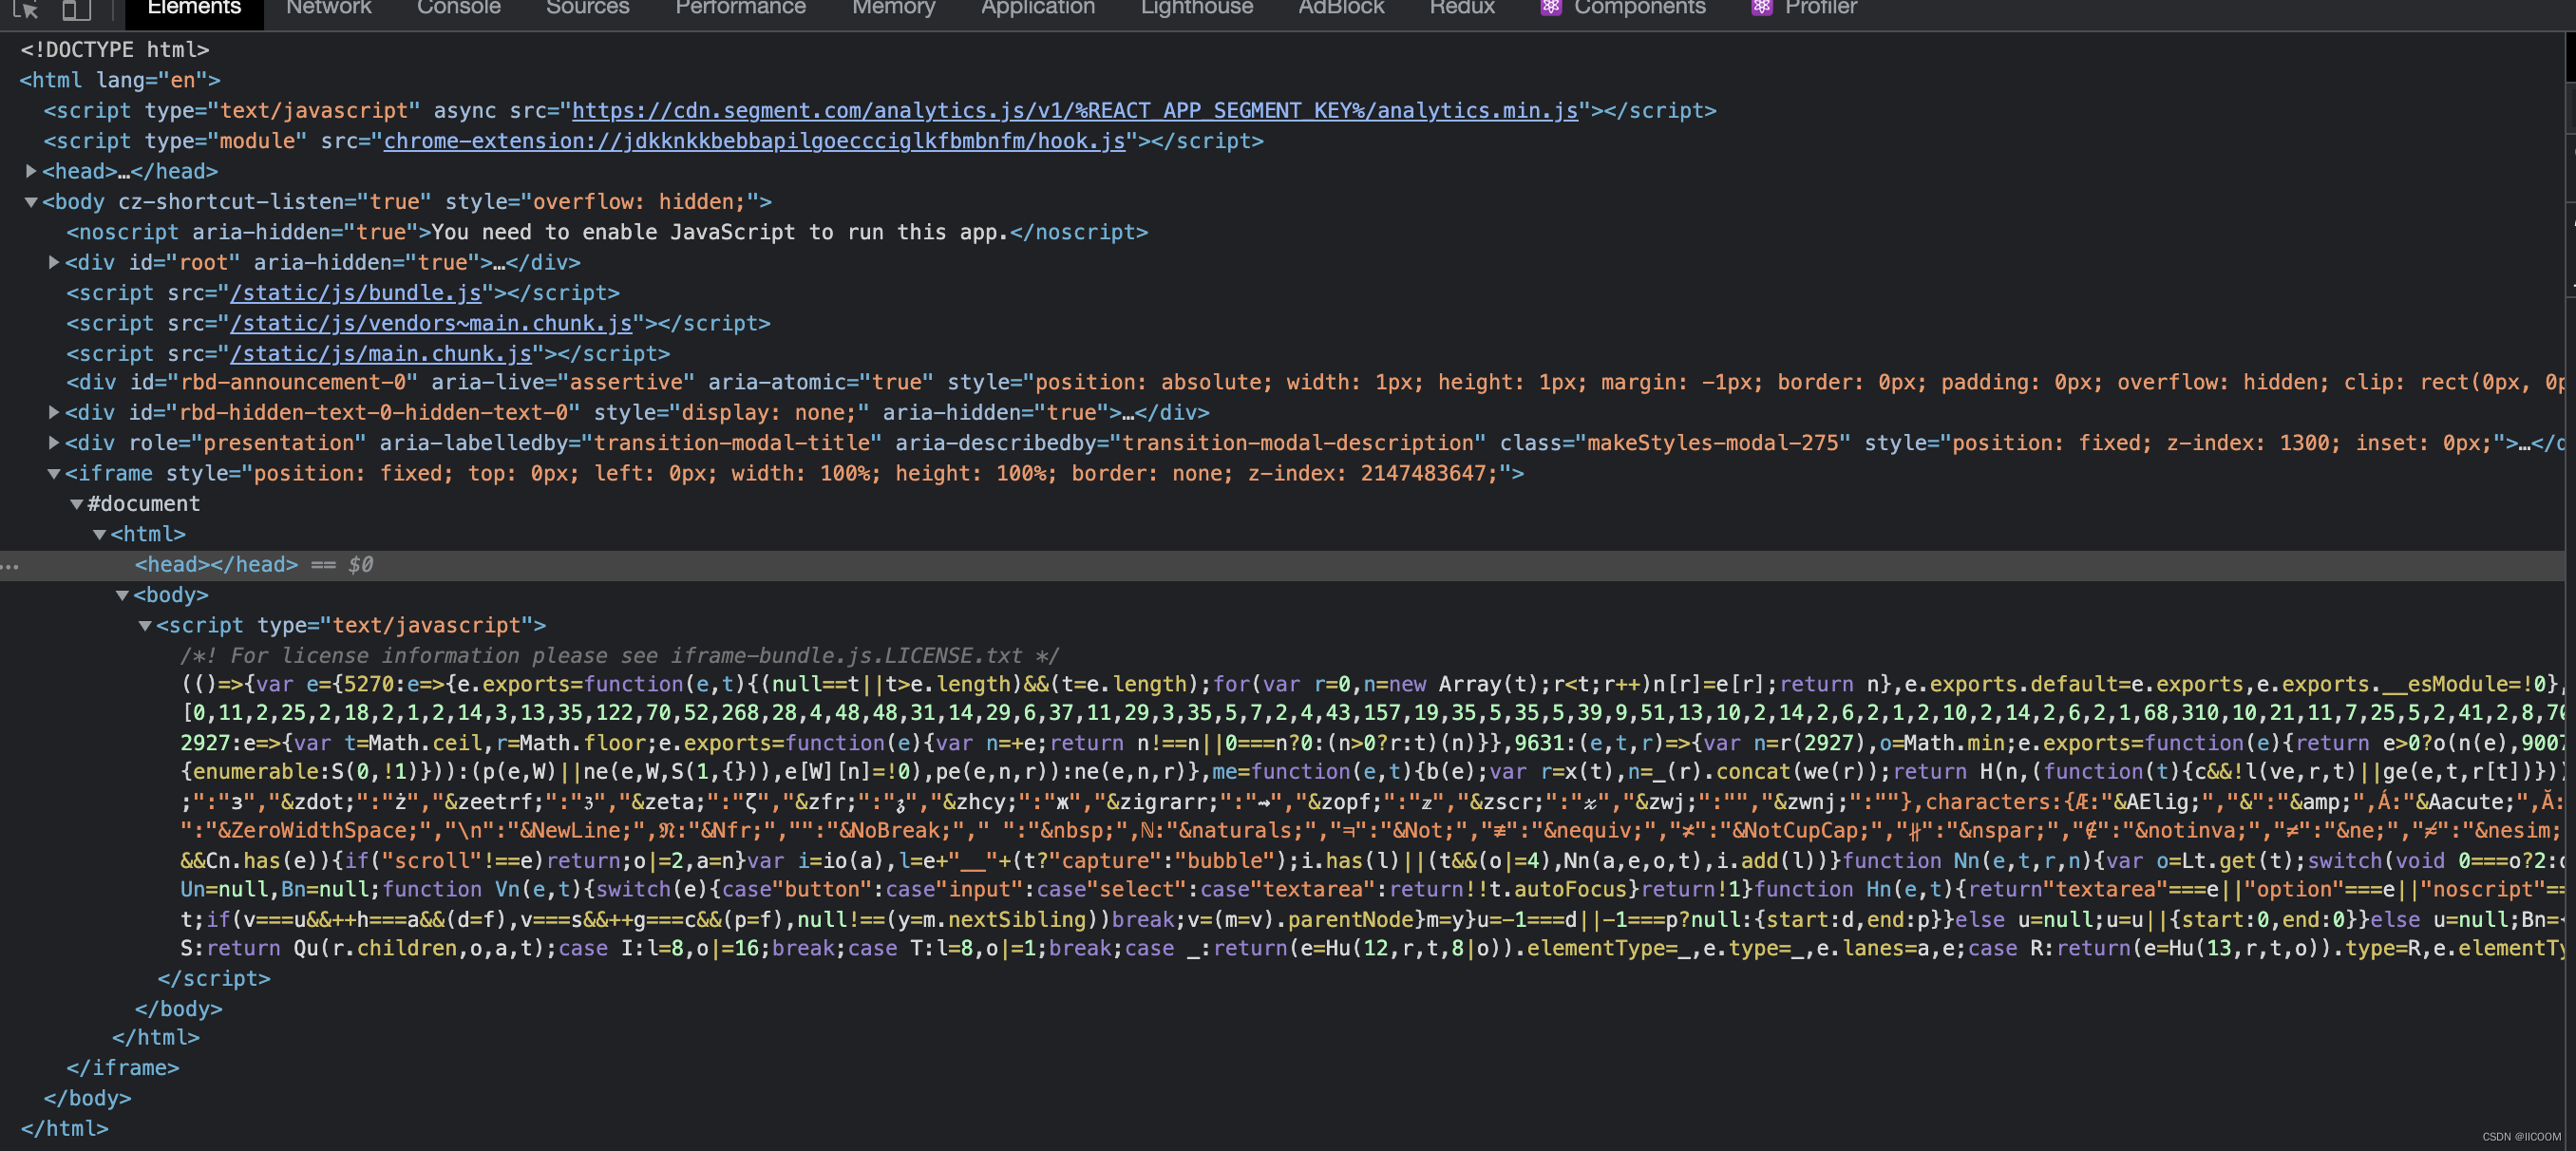This screenshot has height=1151, width=2576.
Task: Open the chrome-extension hook.js link
Action: point(754,141)
